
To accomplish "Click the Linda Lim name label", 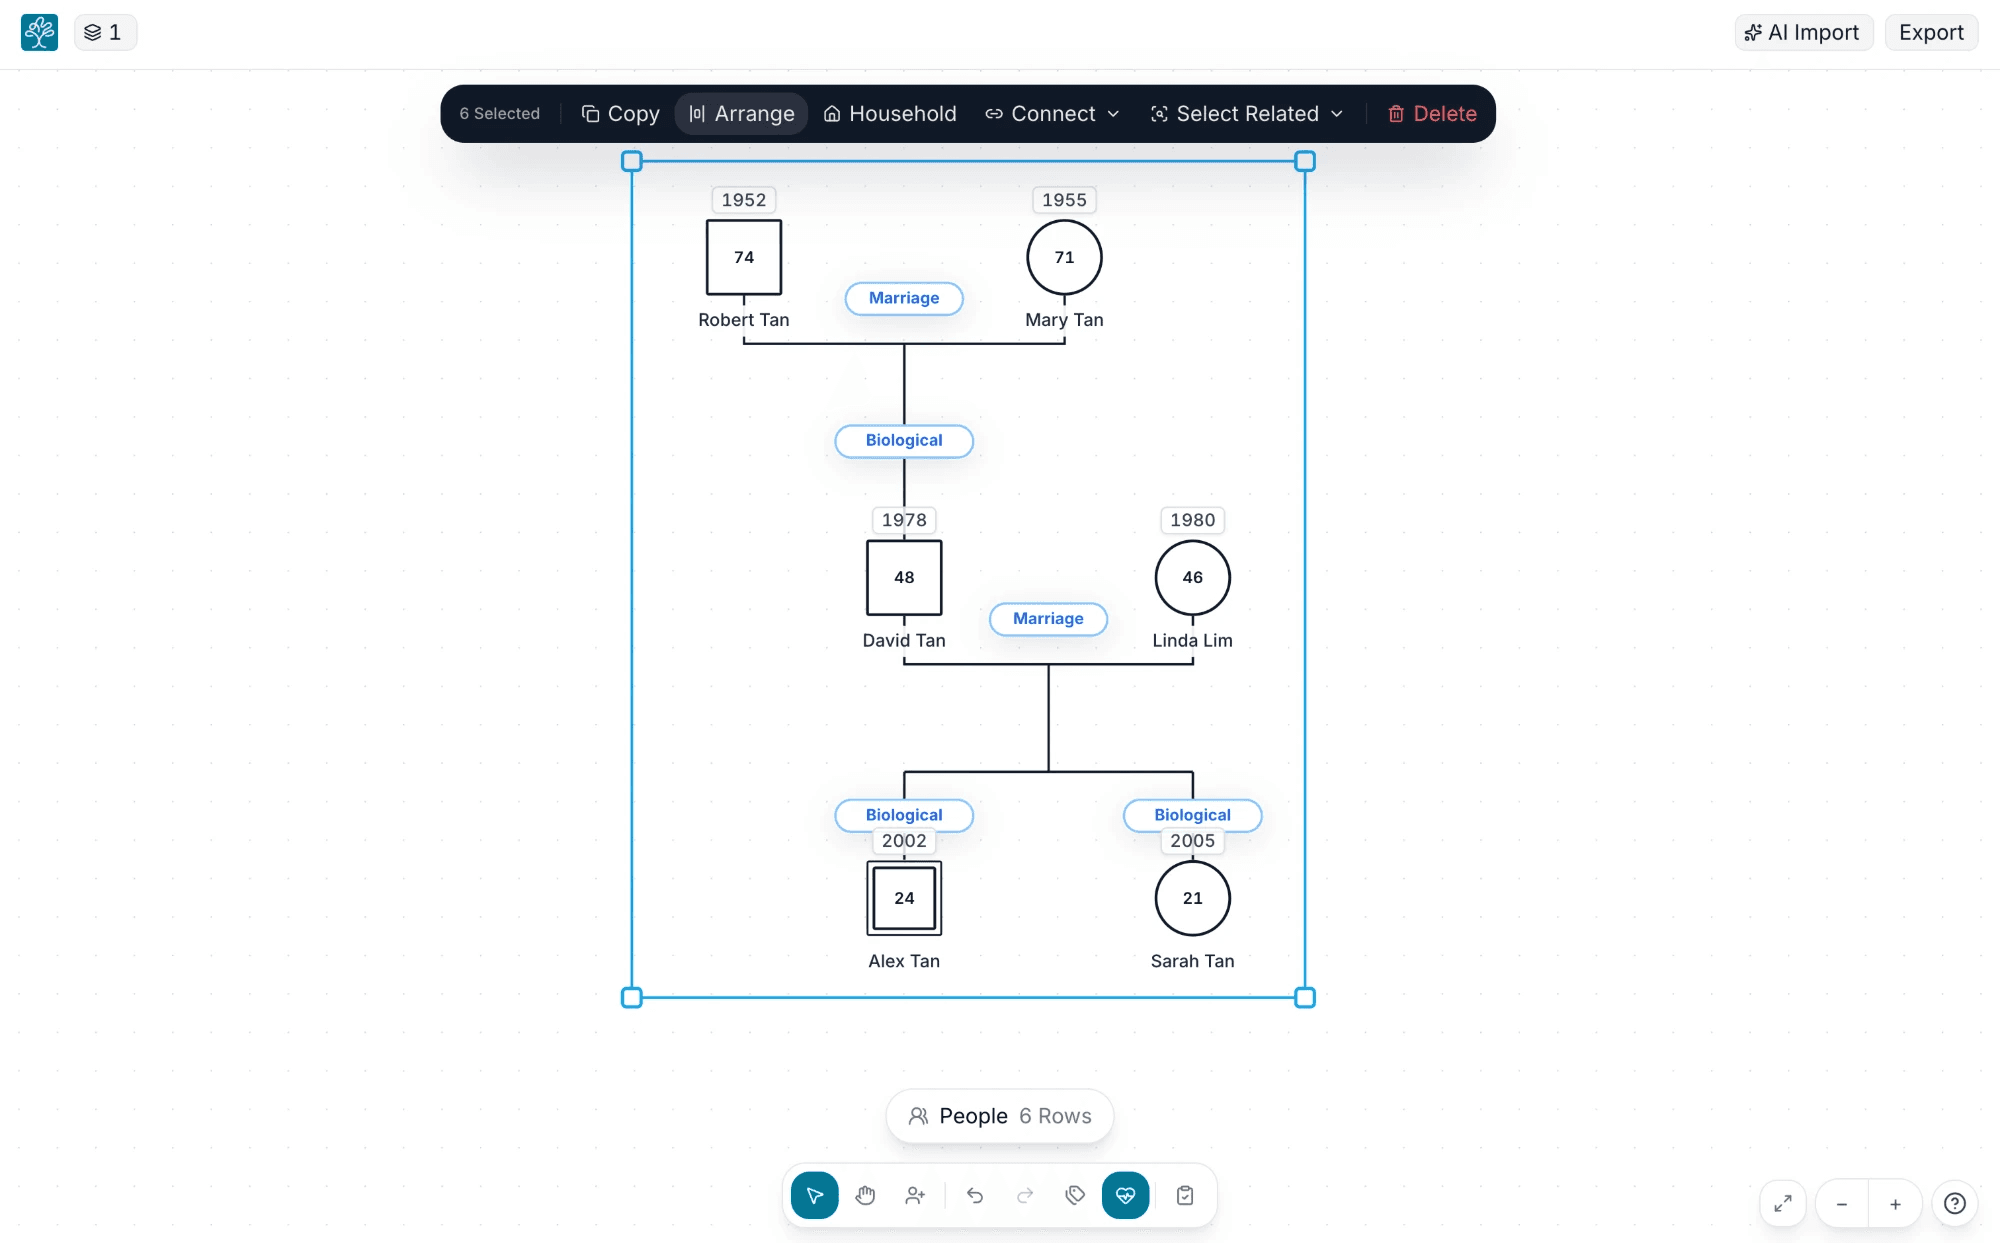I will [1192, 640].
